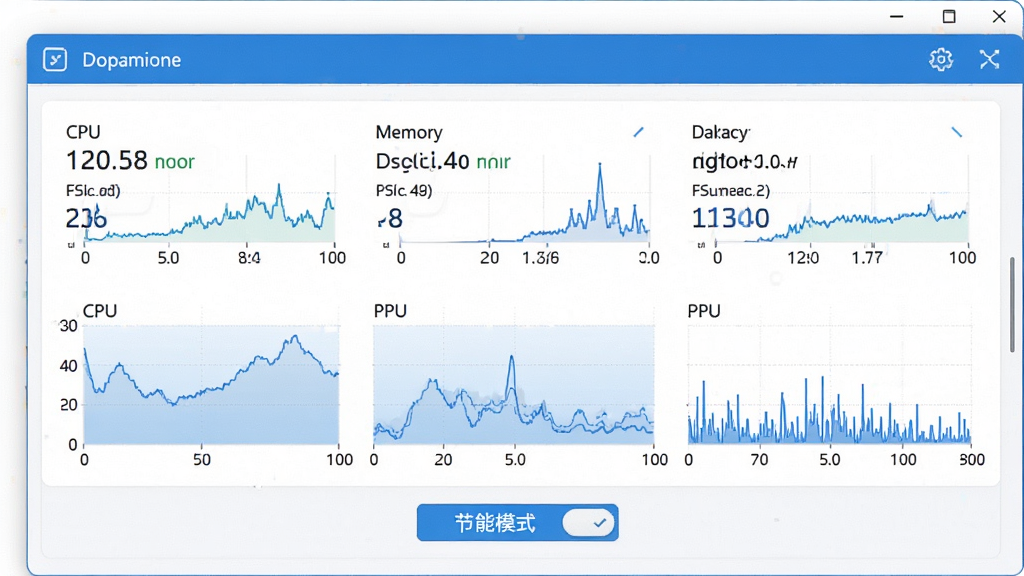Viewport: 1024px width, 576px height.
Task: Click the large CPU area chart at the bottom
Action: coord(211,385)
